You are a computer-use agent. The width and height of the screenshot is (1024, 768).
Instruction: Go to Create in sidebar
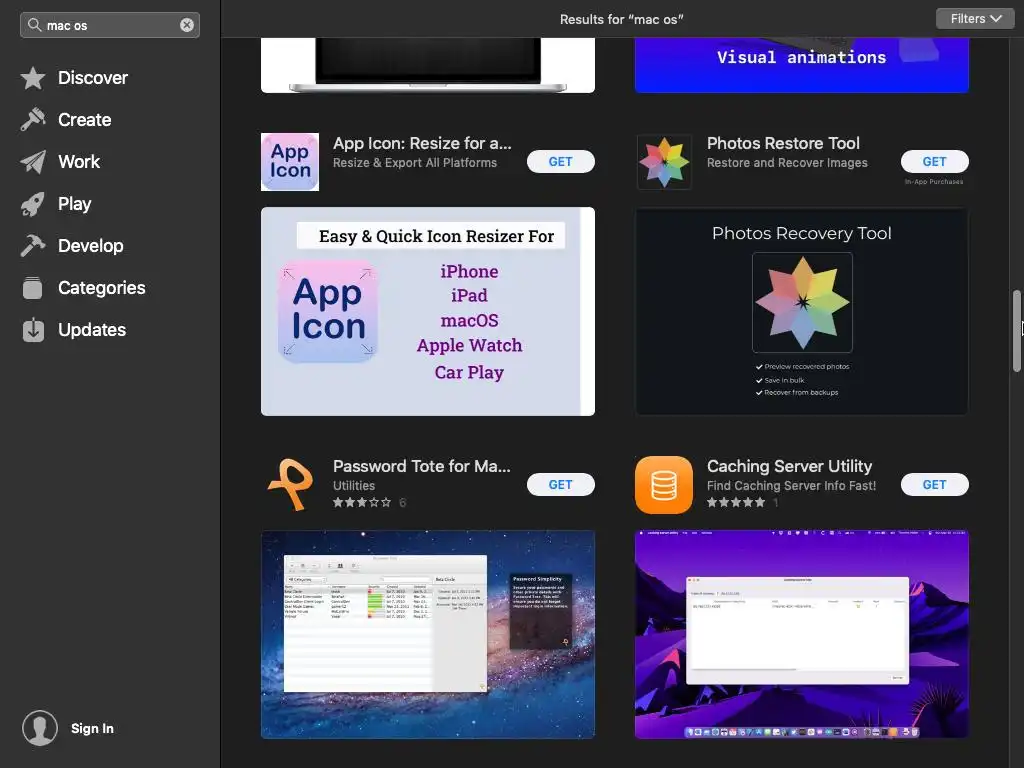point(85,120)
